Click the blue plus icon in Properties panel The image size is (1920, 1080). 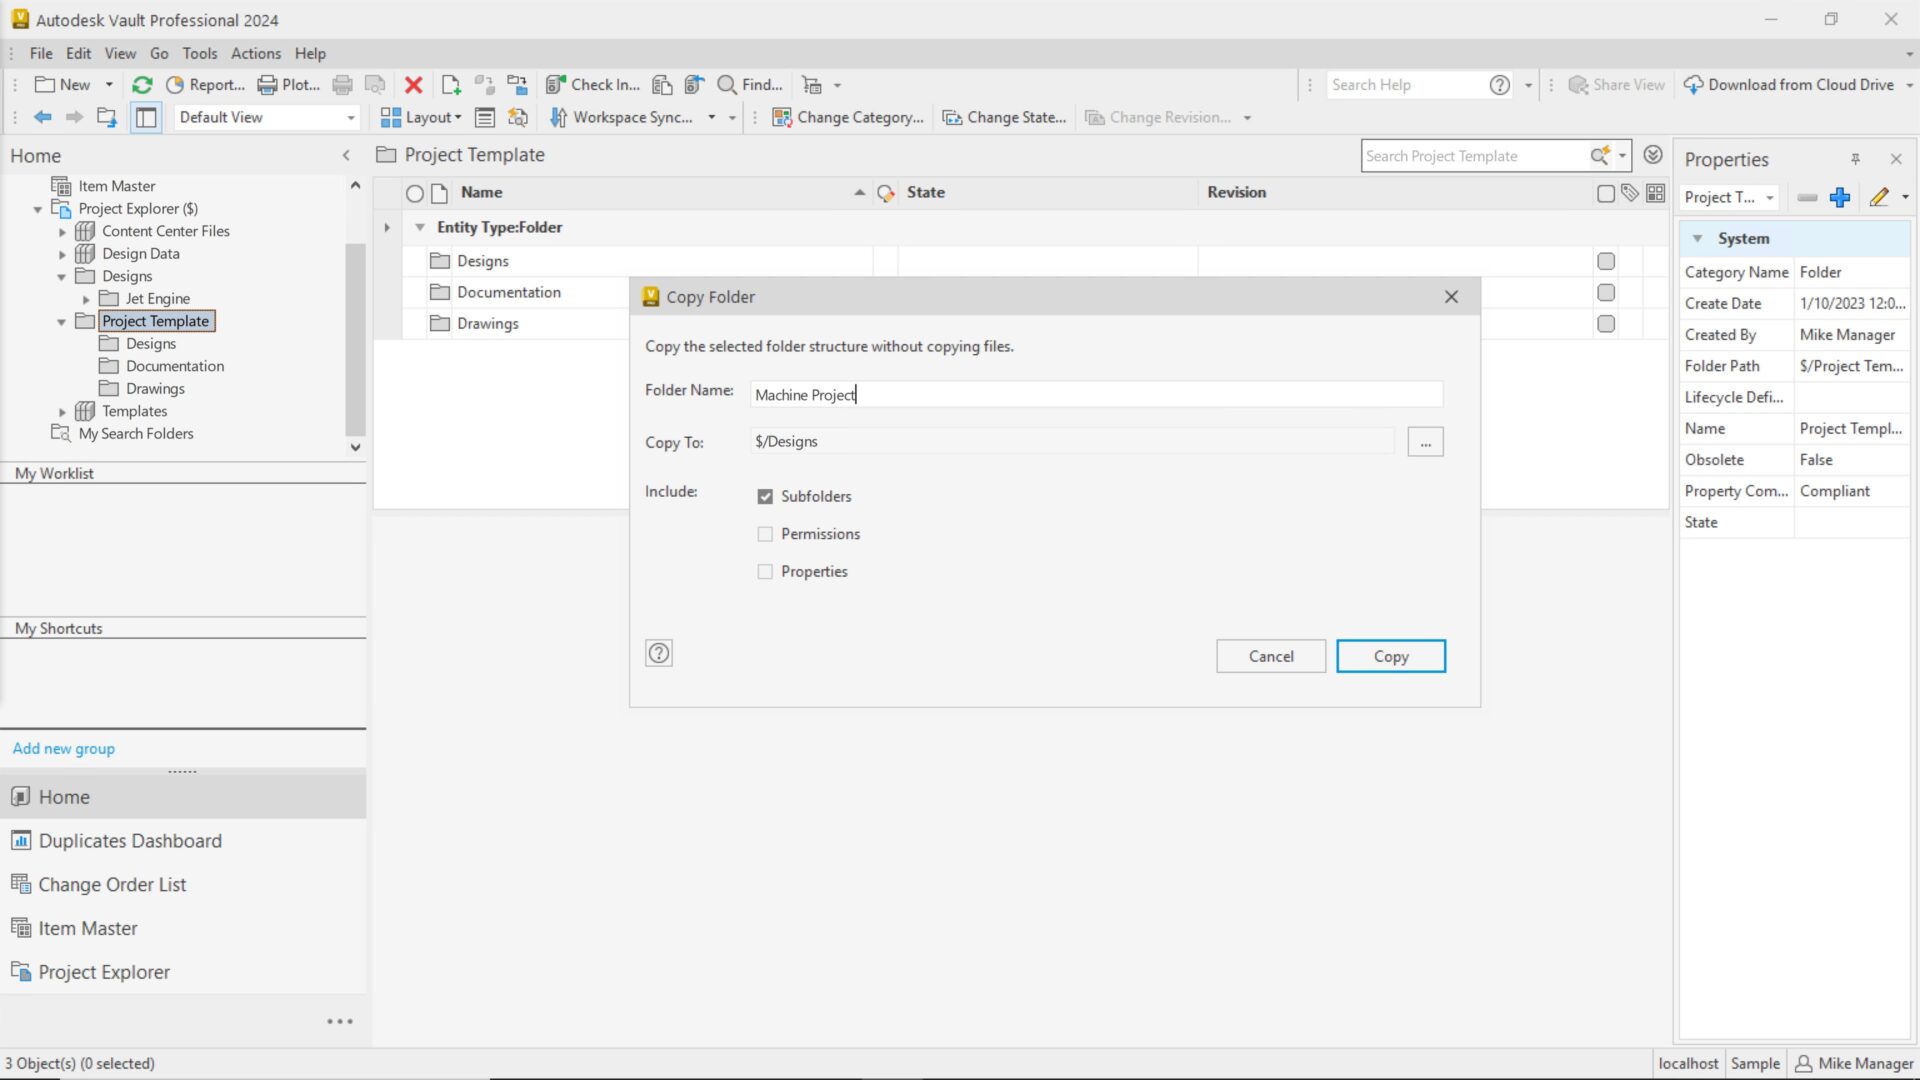pos(1840,197)
